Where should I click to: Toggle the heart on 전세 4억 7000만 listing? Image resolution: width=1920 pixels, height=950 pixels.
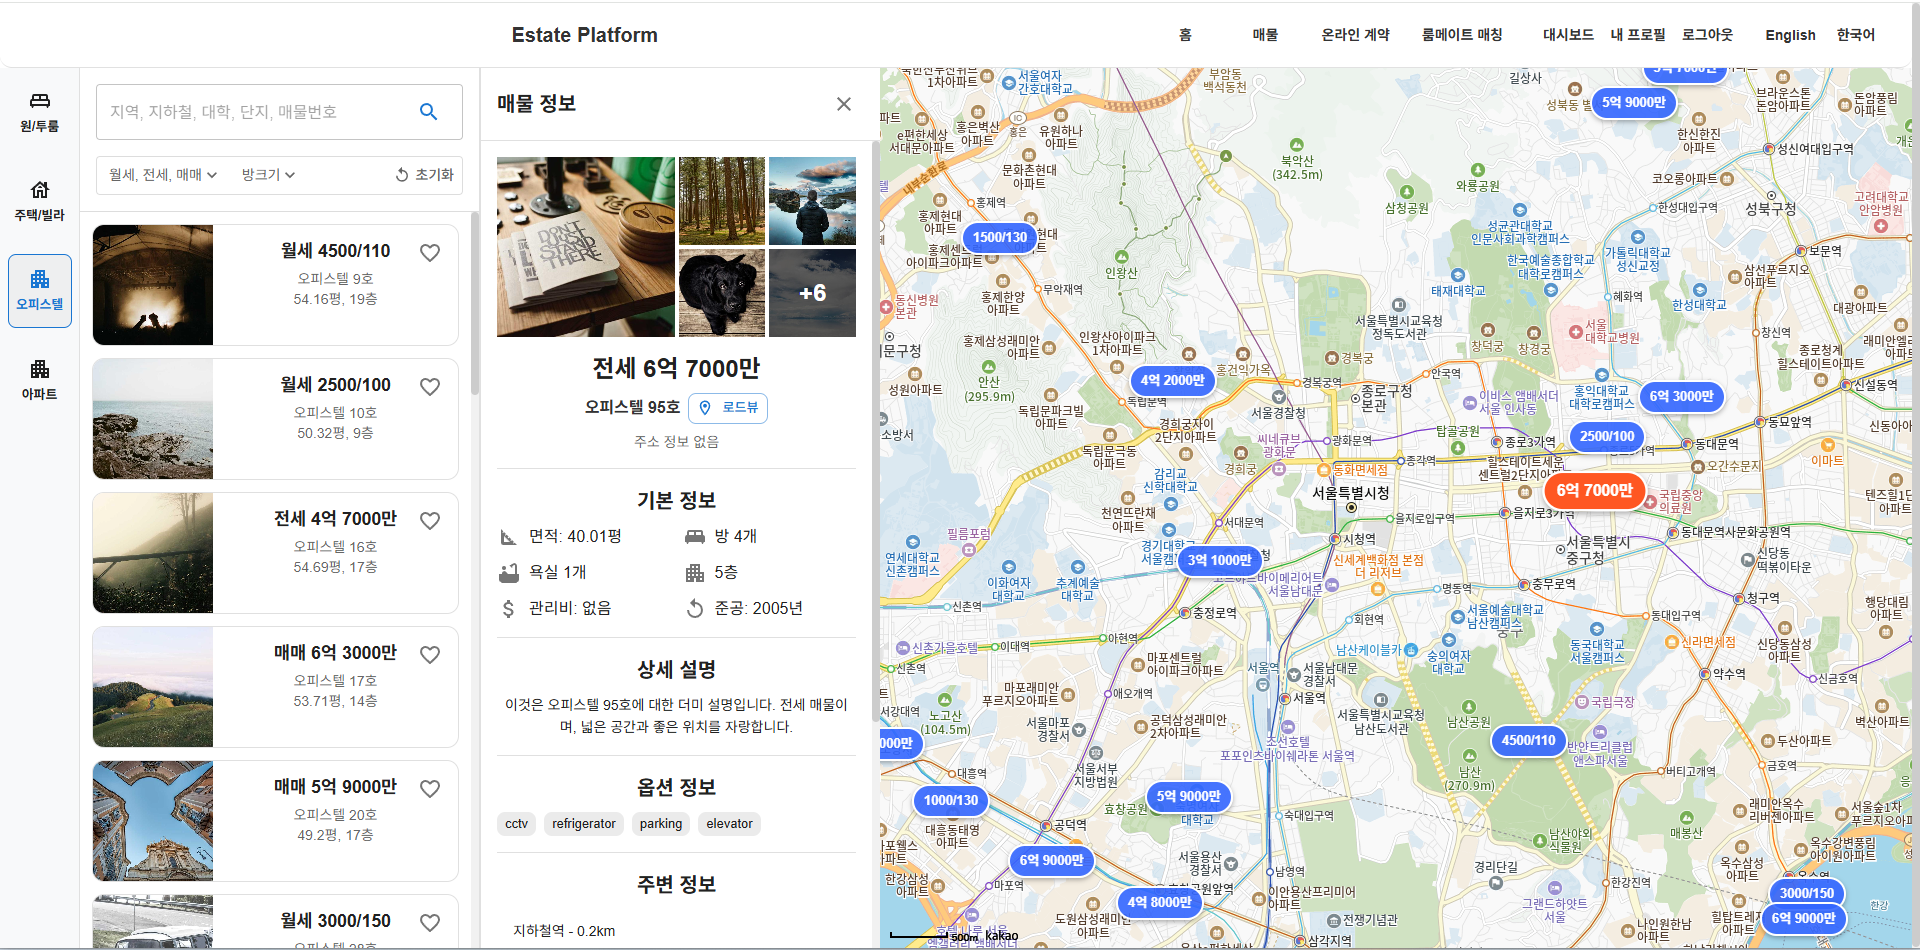pyautogui.click(x=430, y=520)
